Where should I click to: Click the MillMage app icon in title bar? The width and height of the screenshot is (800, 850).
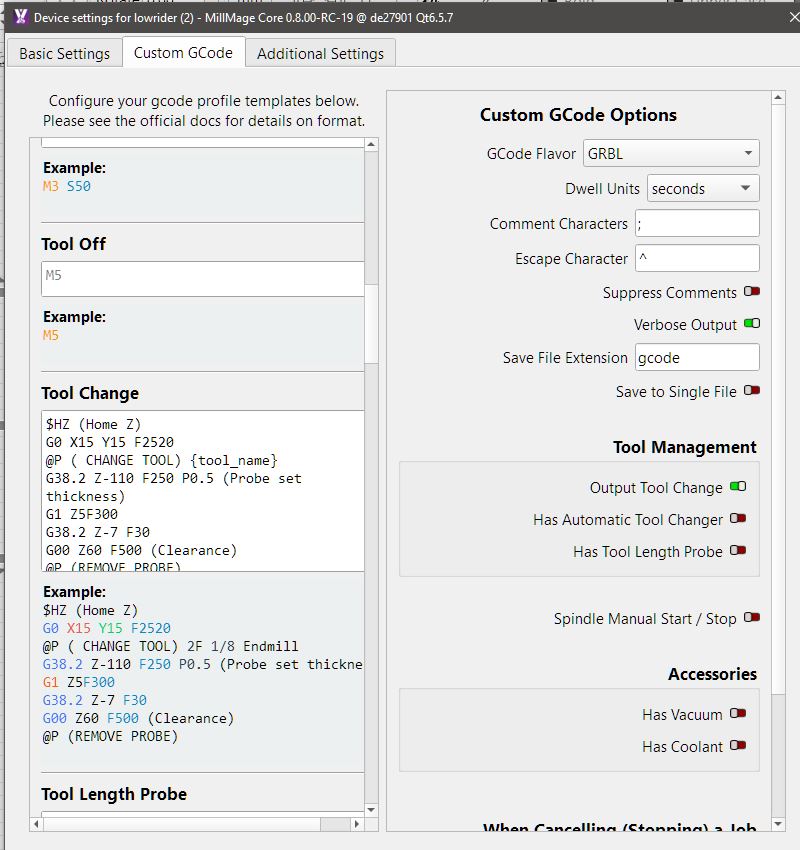point(20,17)
